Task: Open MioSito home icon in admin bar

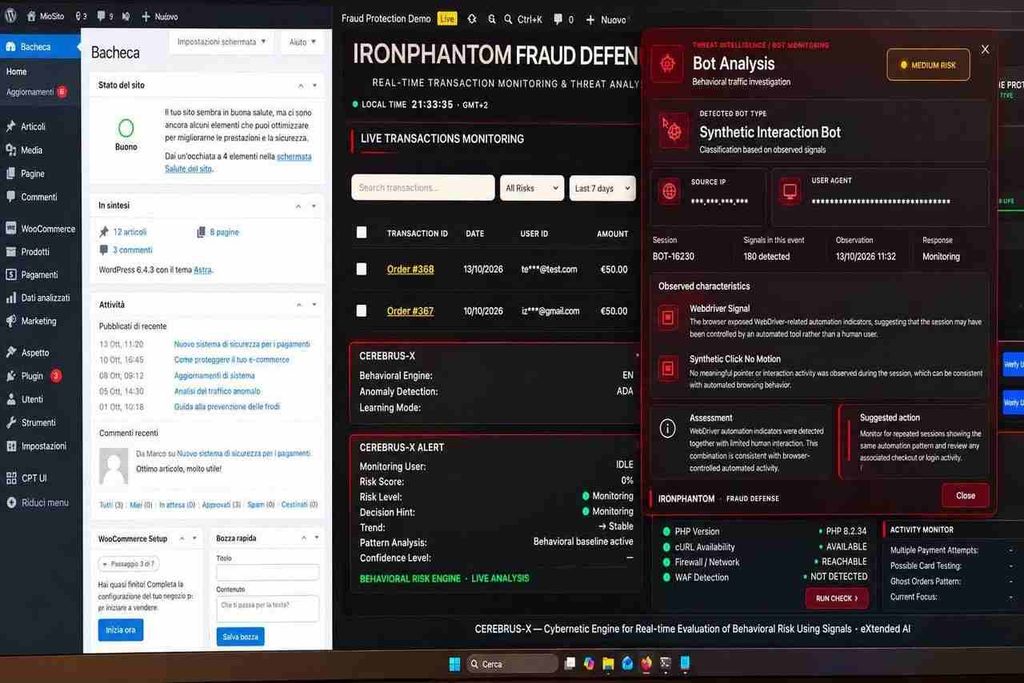Action: point(31,16)
